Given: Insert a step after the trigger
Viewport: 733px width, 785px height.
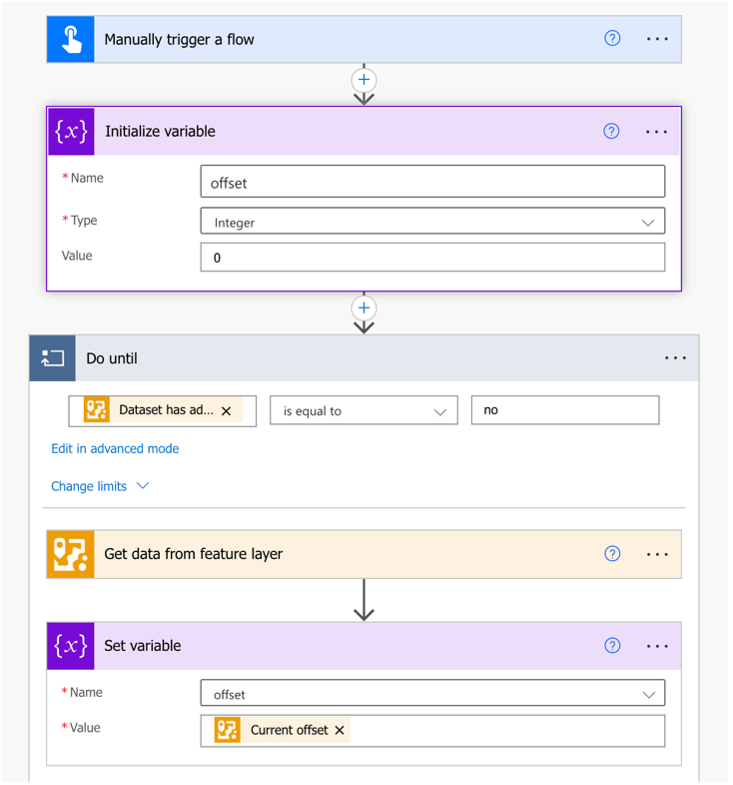Looking at the screenshot, I should click(364, 79).
